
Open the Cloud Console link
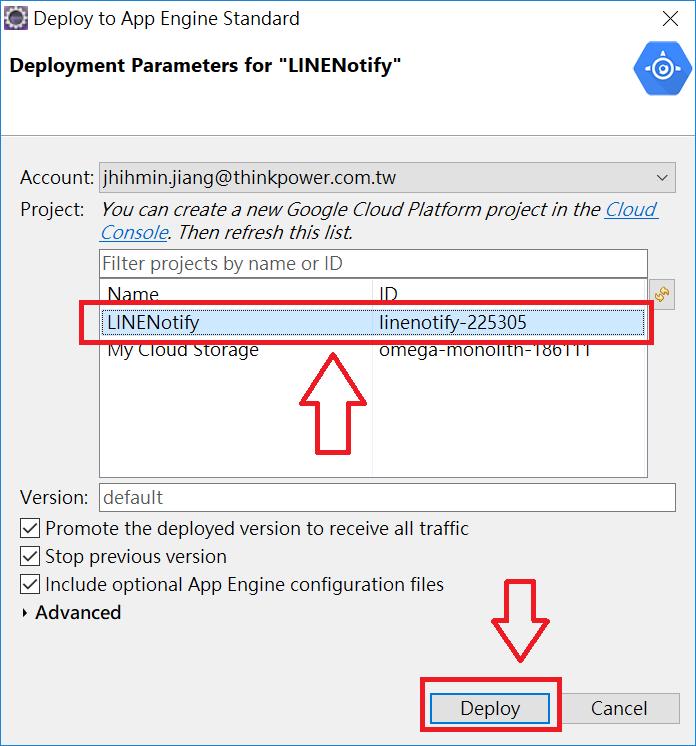[379, 221]
